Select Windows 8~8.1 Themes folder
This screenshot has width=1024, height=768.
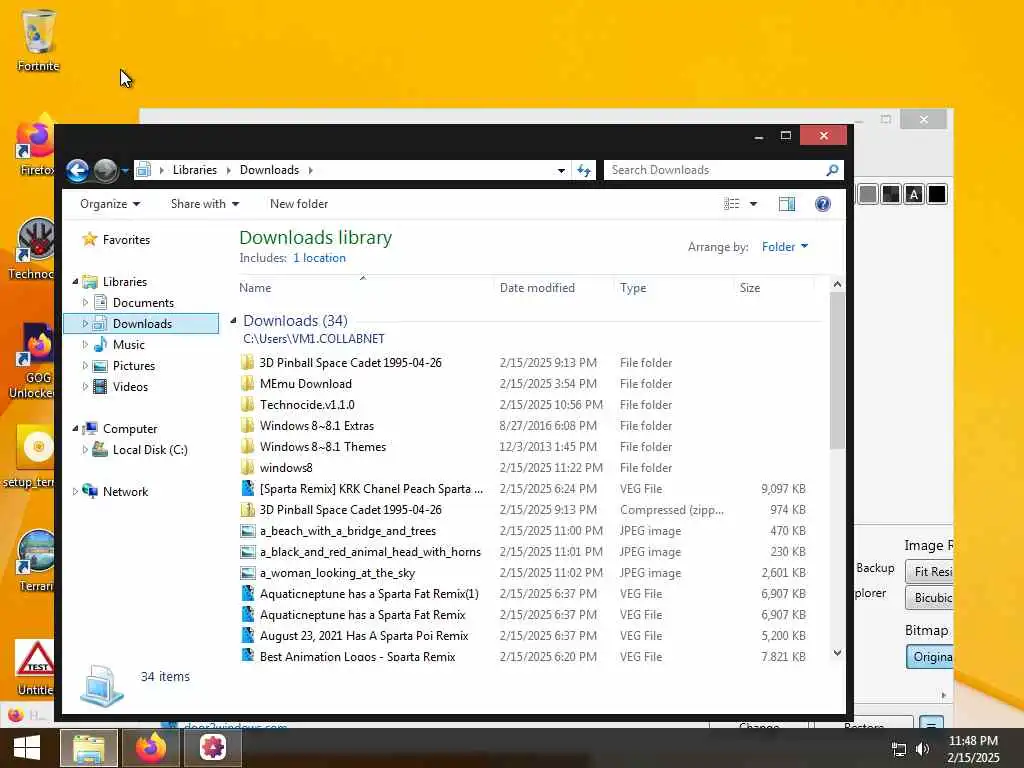pyautogui.click(x=323, y=447)
